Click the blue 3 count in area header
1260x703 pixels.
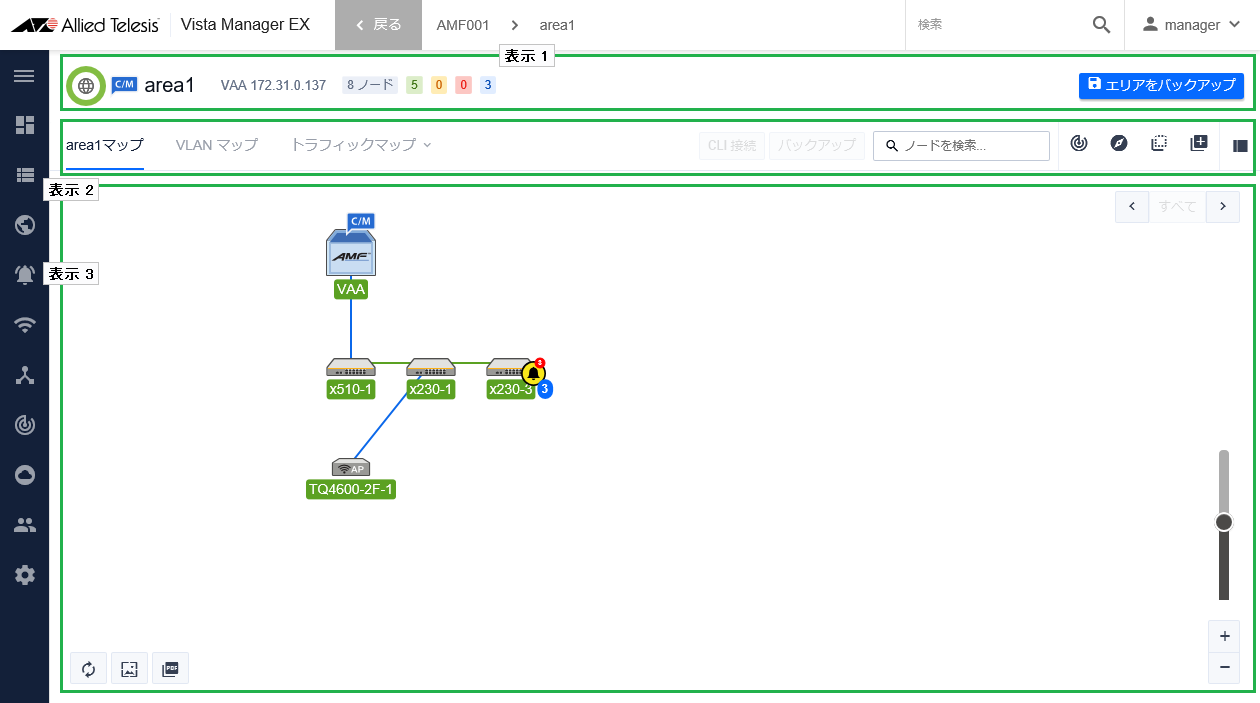488,85
